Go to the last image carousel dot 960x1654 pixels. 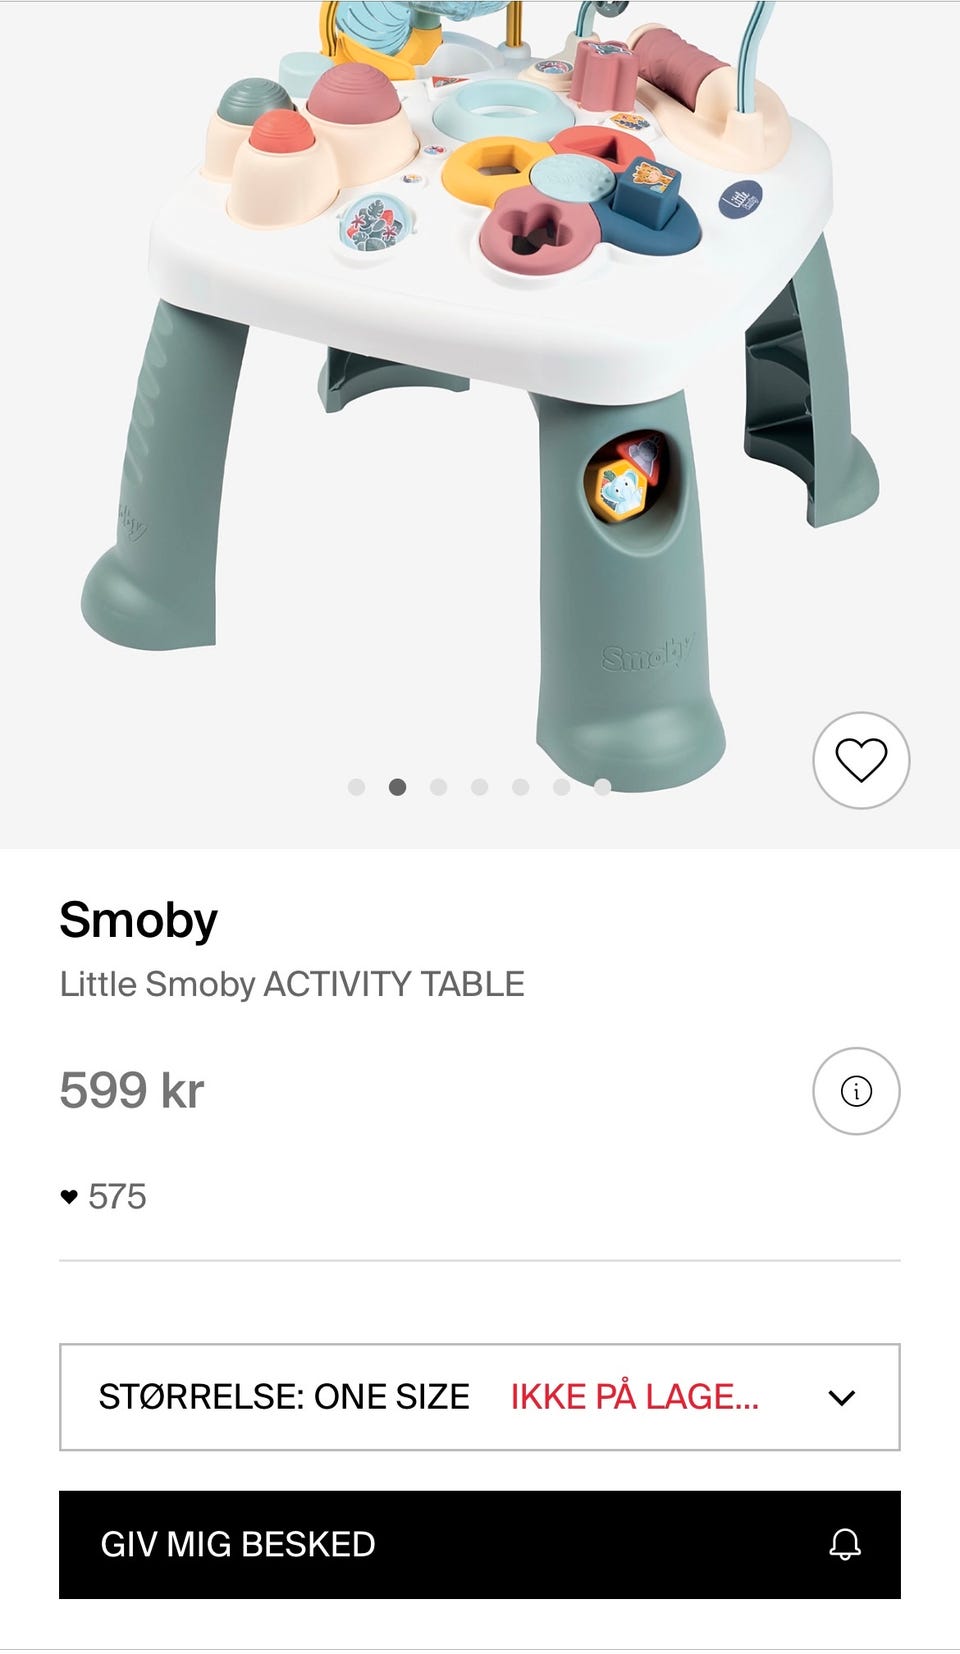pyautogui.click(x=602, y=787)
